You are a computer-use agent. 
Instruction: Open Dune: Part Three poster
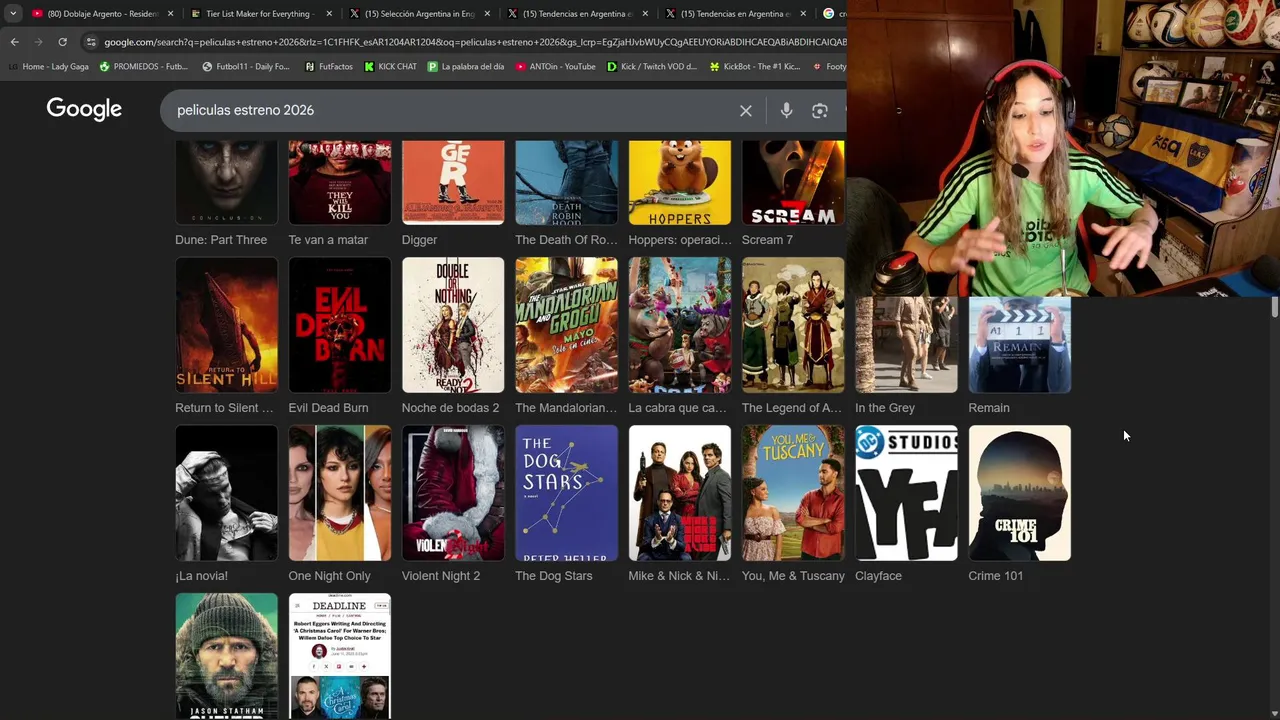tap(226, 182)
